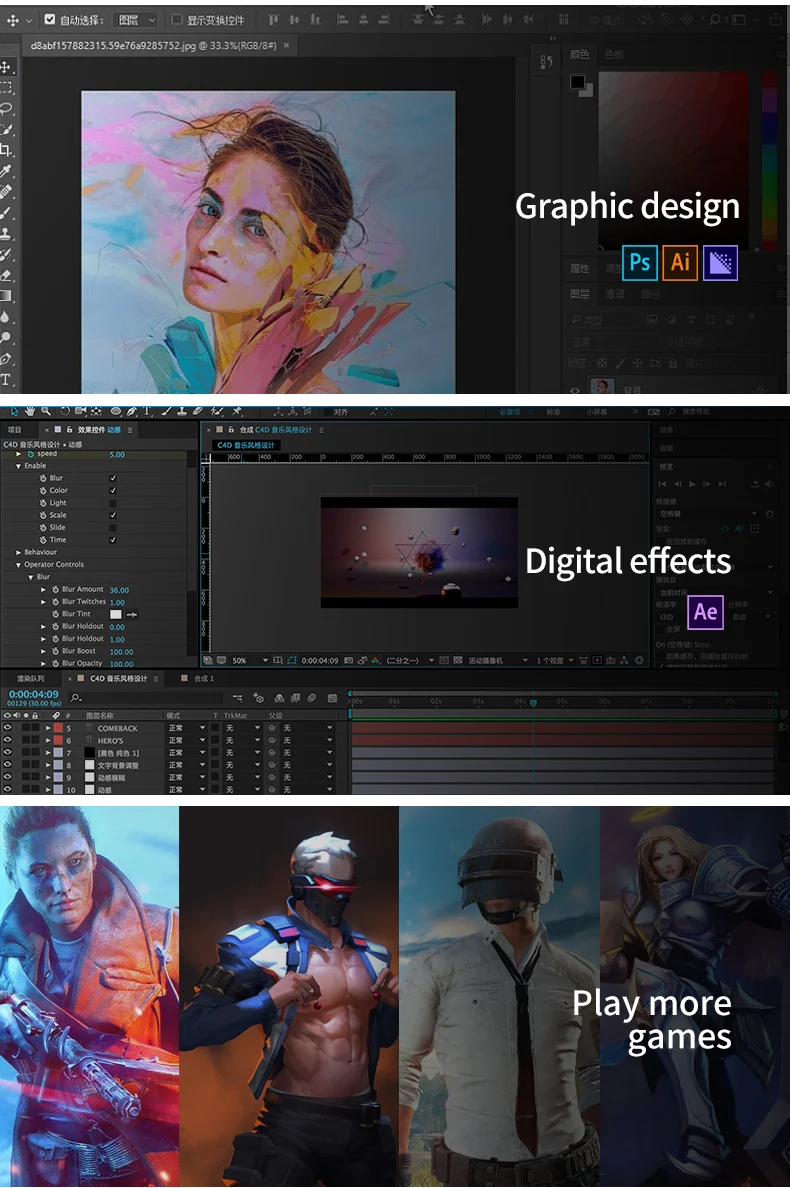This screenshot has width=790, height=1188.
Task: Uncheck the 自动选择 auto-select checkbox
Action: tap(50, 19)
